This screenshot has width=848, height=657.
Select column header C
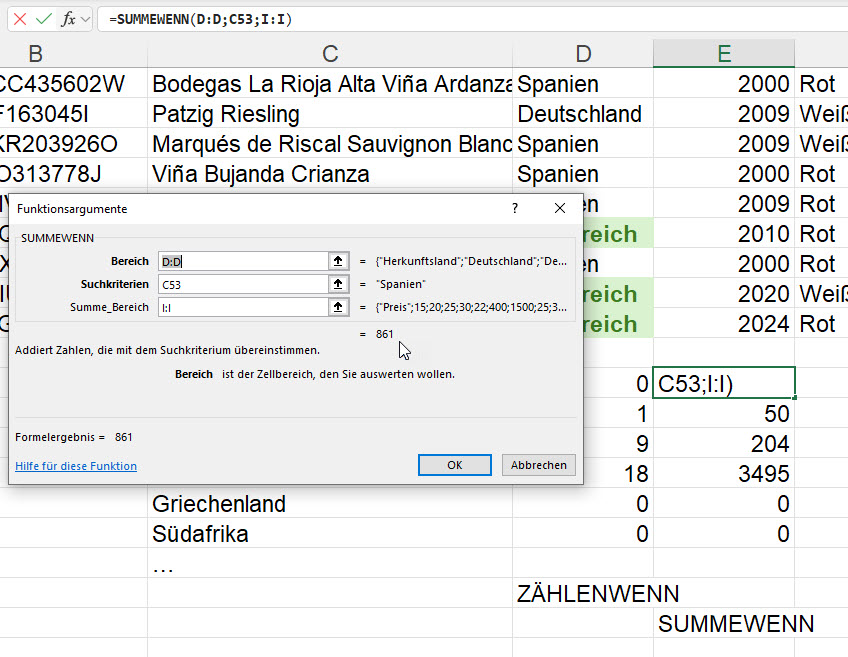click(330, 54)
